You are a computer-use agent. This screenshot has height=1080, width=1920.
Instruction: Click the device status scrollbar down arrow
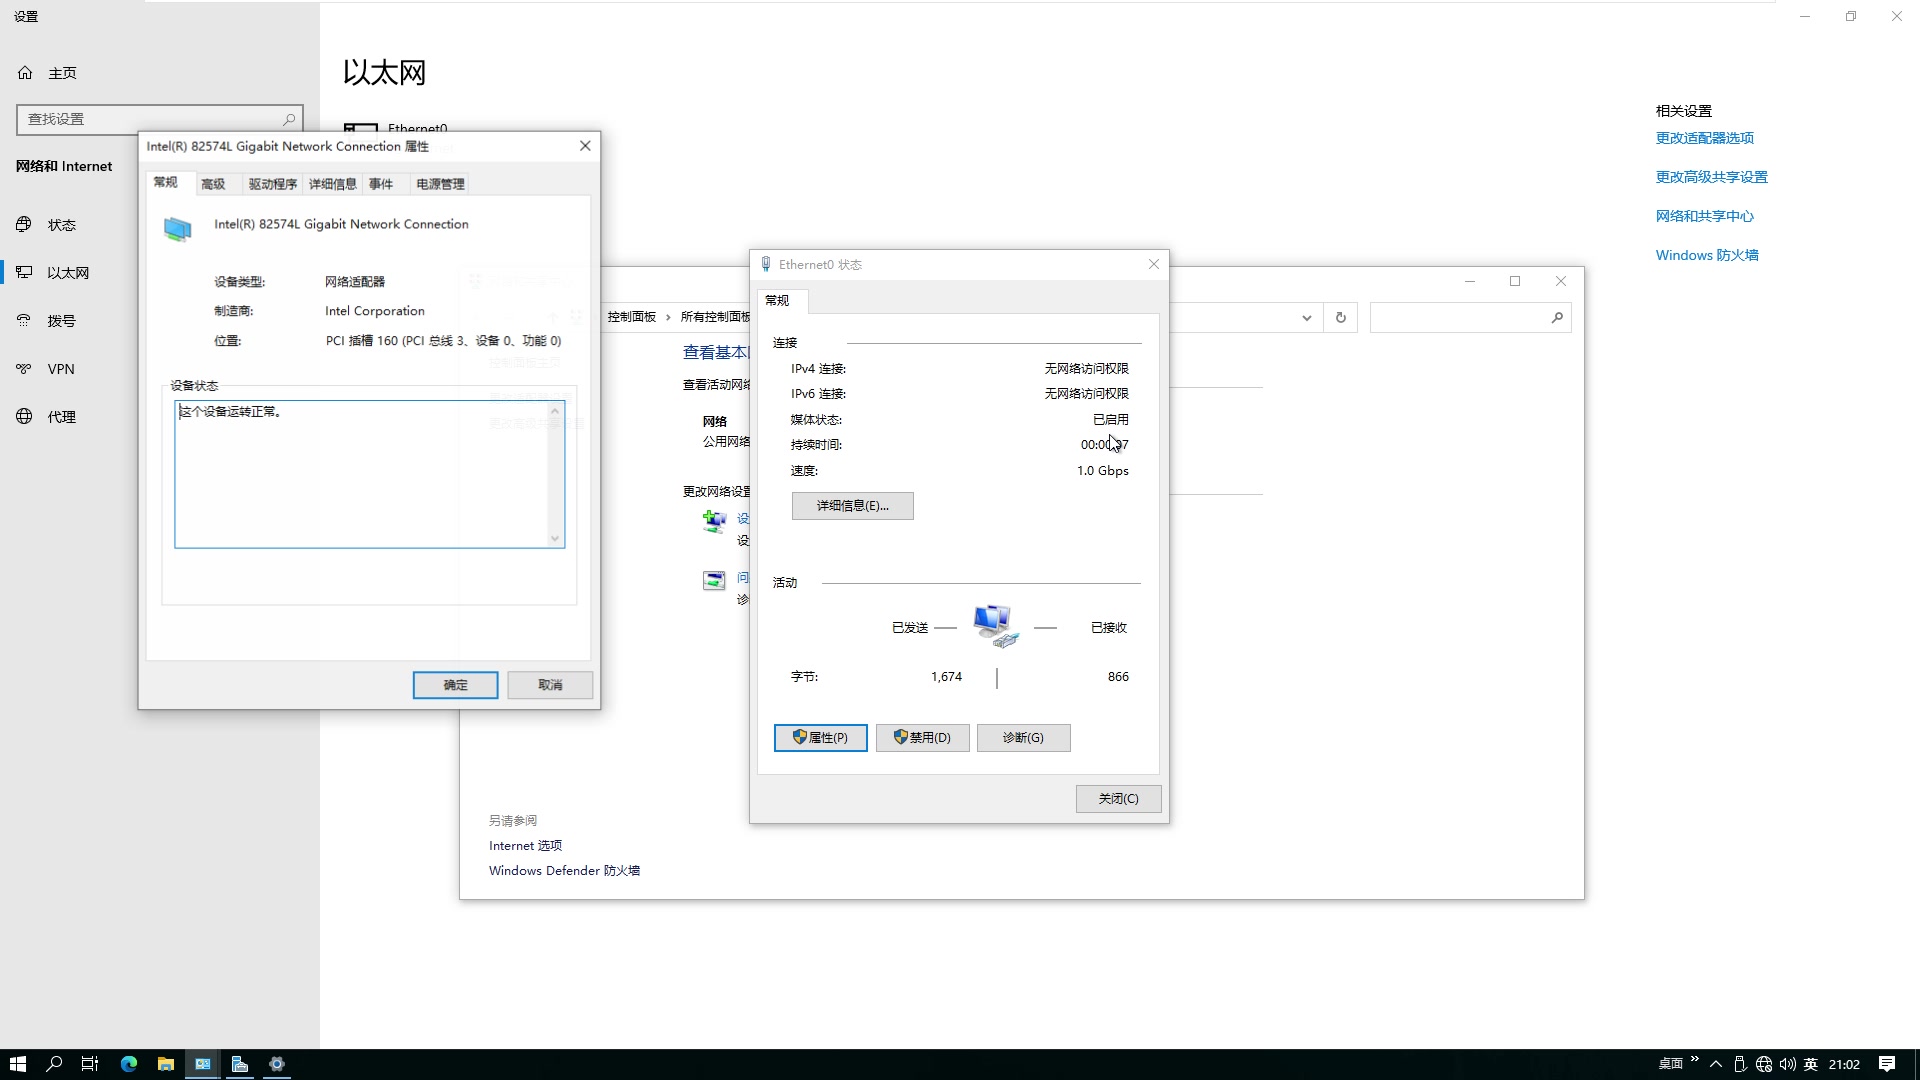pos(555,539)
